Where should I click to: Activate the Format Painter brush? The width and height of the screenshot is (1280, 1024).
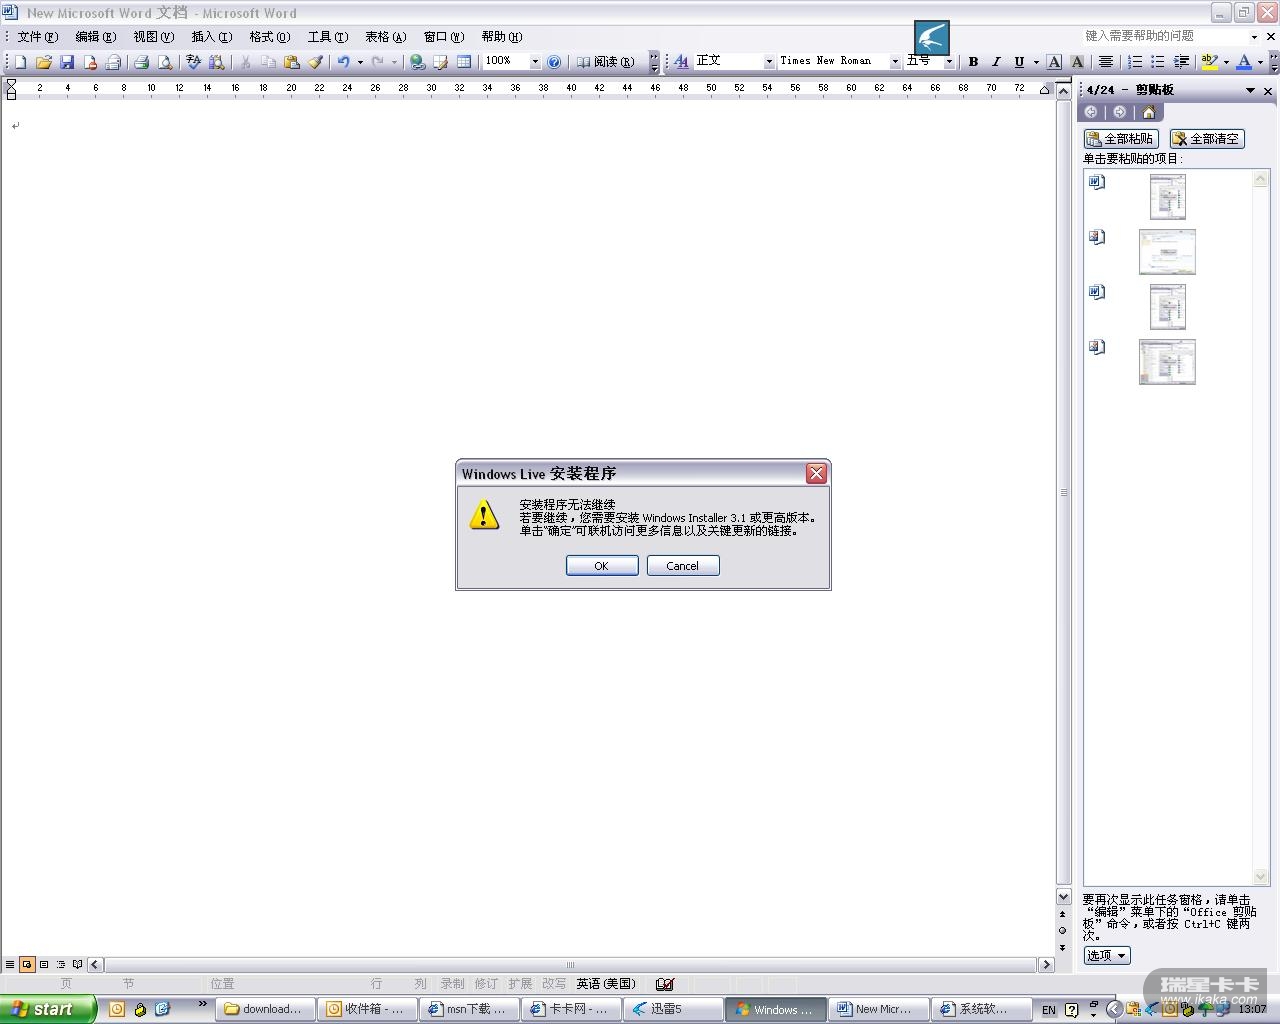click(316, 62)
